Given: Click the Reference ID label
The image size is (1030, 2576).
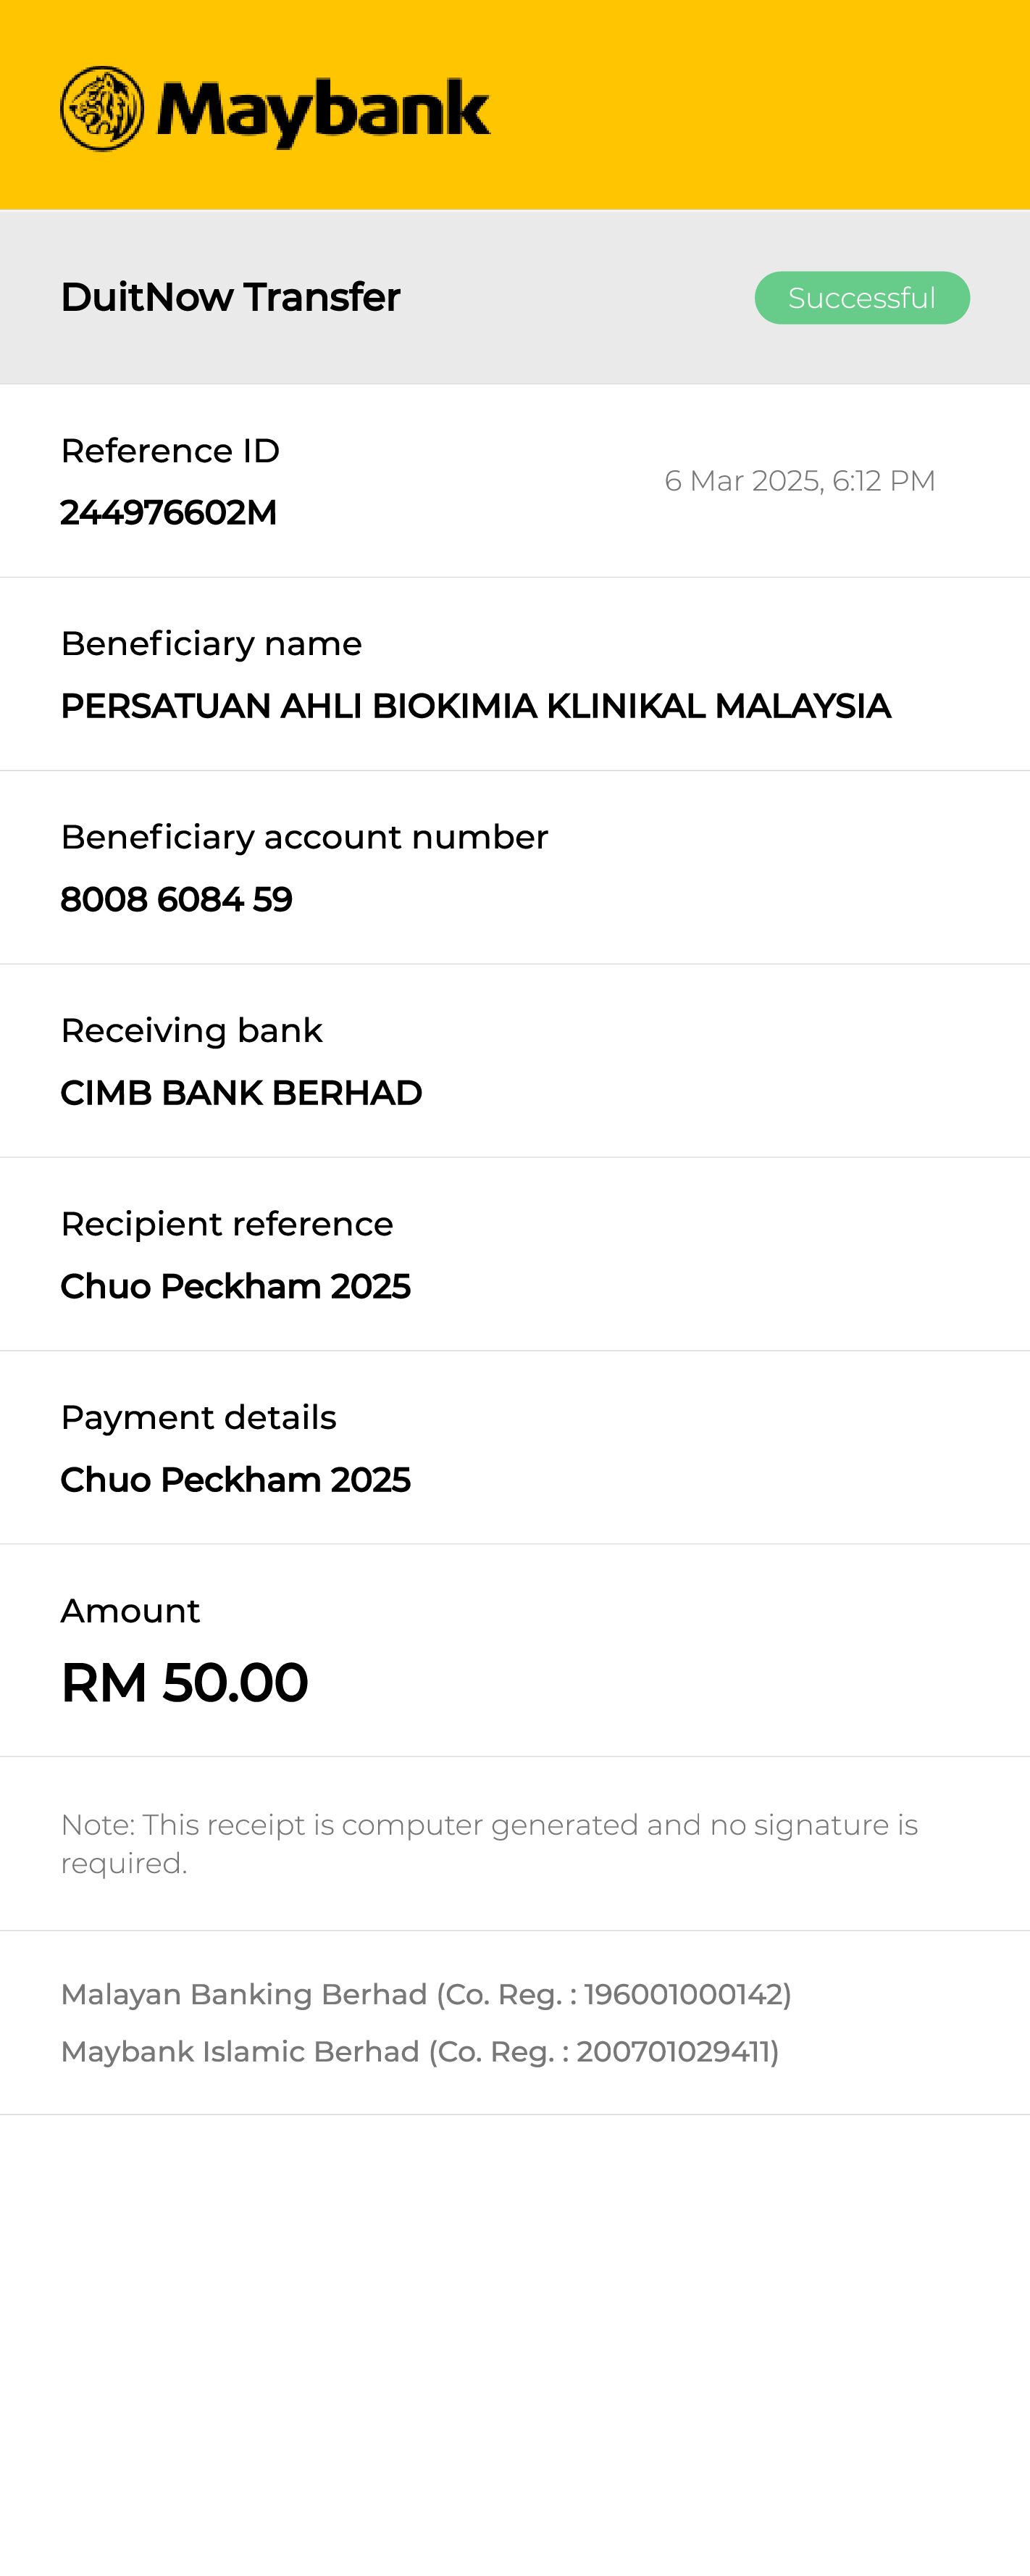Looking at the screenshot, I should pyautogui.click(x=170, y=451).
